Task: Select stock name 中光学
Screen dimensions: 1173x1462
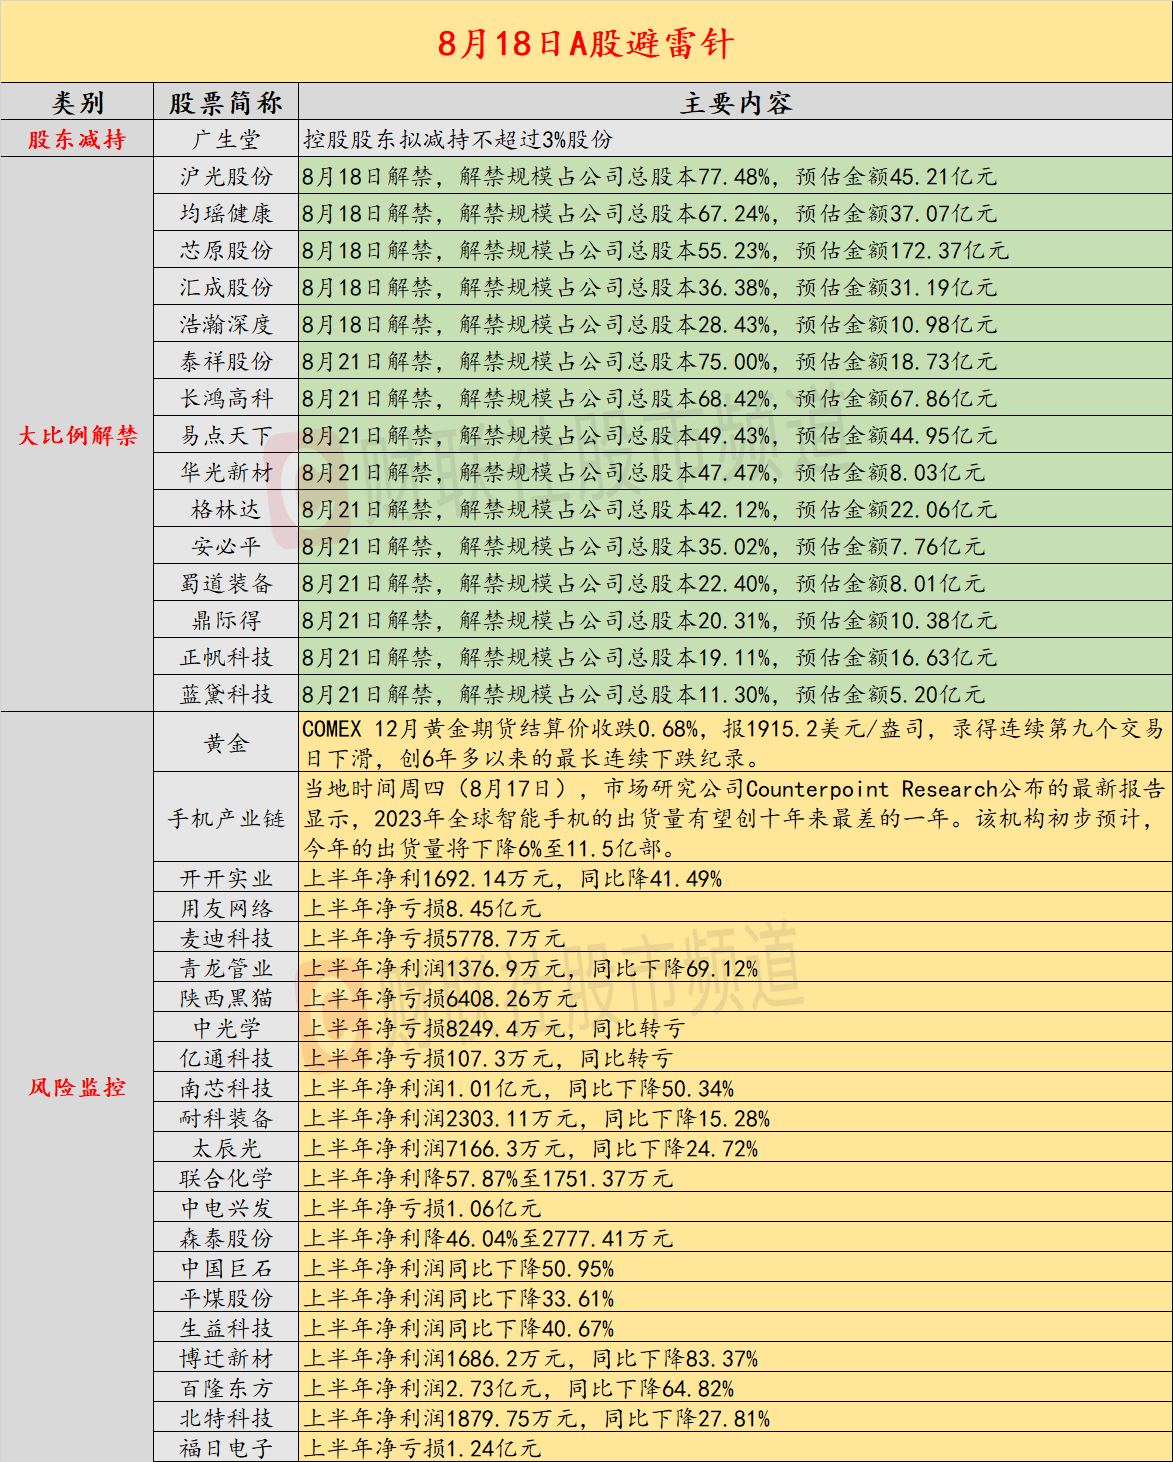Action: click(226, 1028)
